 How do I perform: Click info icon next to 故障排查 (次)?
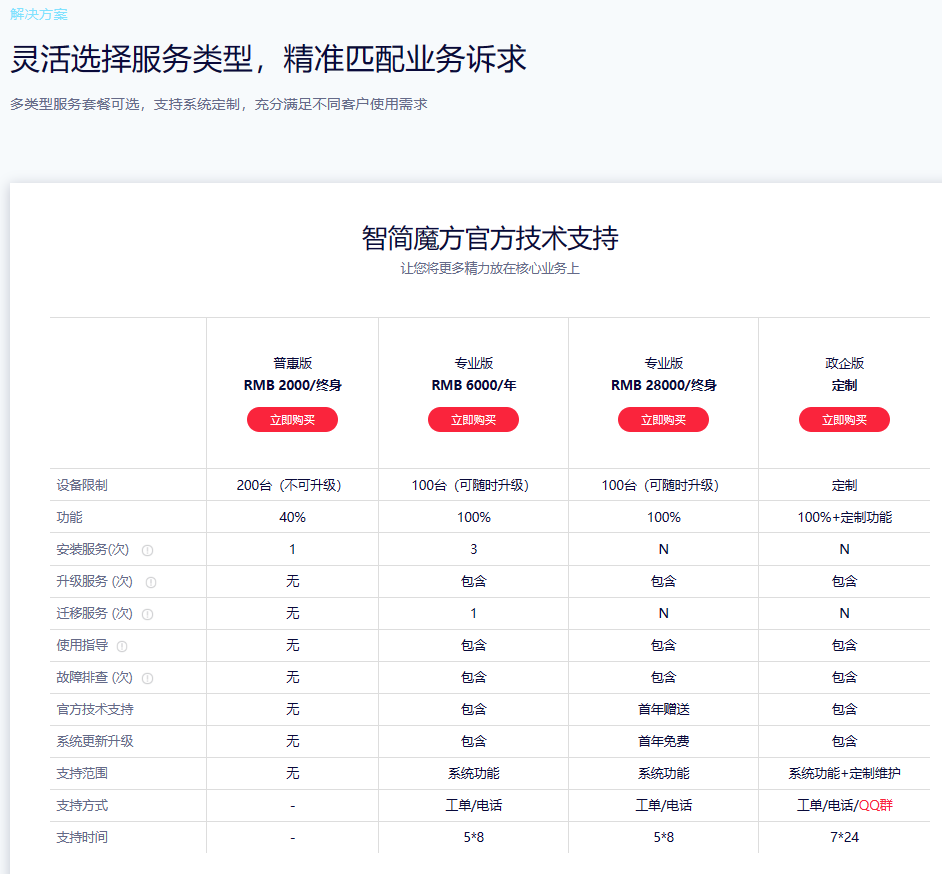(x=147, y=678)
